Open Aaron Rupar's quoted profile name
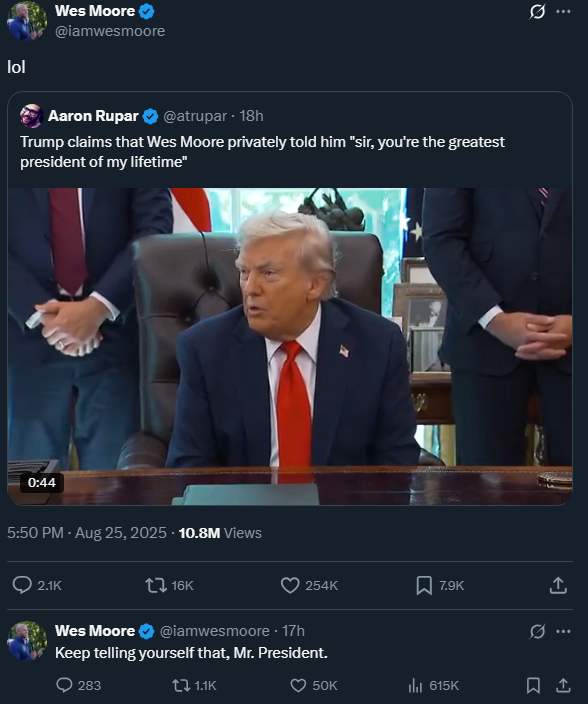This screenshot has height=704, width=588. click(93, 116)
